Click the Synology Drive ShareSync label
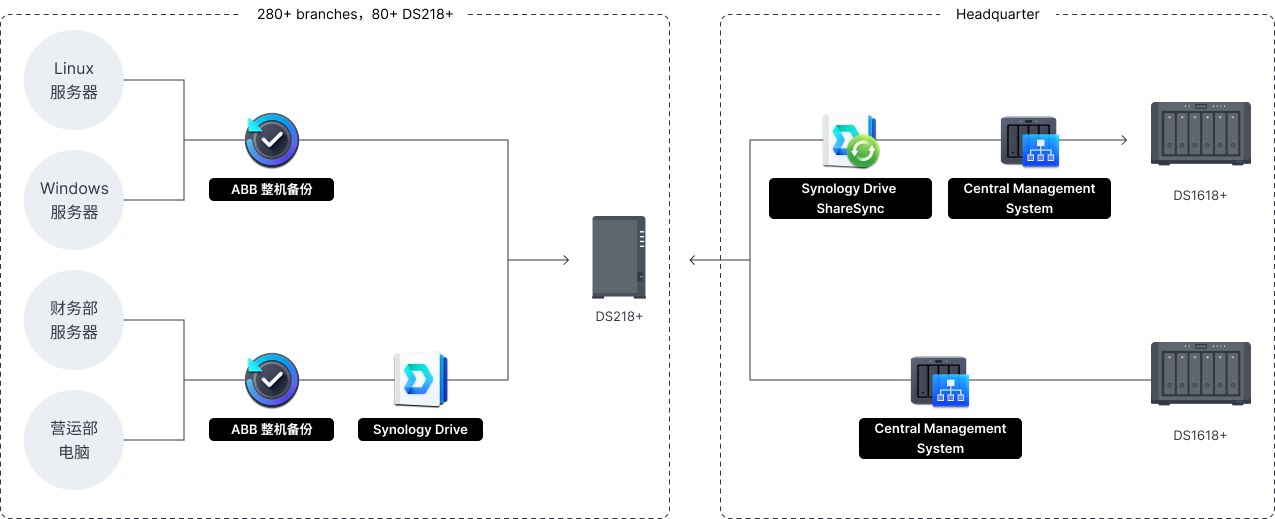The width and height of the screenshot is (1275, 519). (x=849, y=198)
